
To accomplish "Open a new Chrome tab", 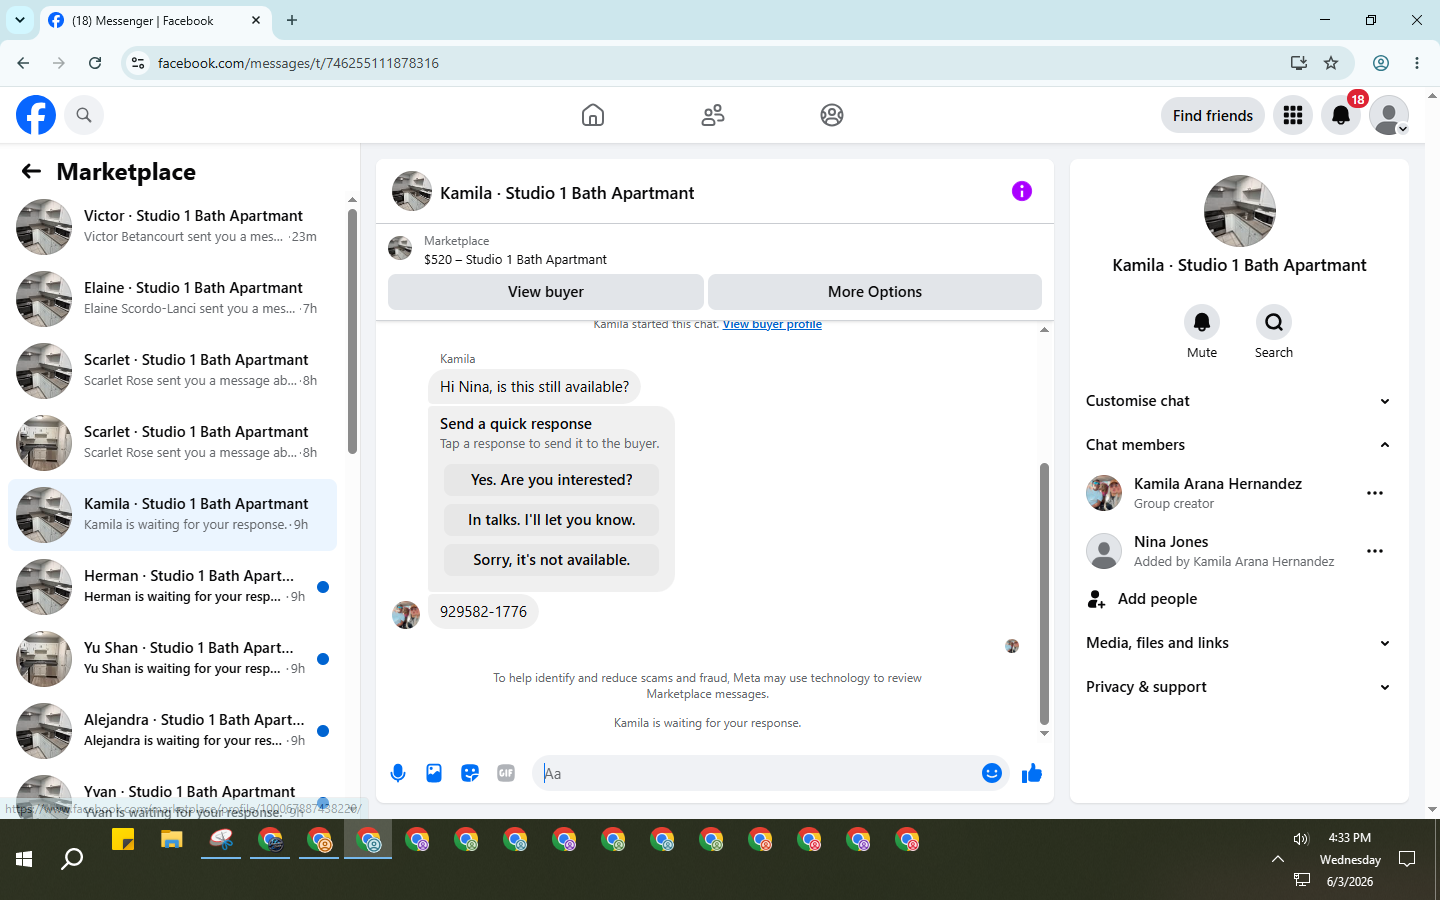I will pyautogui.click(x=292, y=20).
